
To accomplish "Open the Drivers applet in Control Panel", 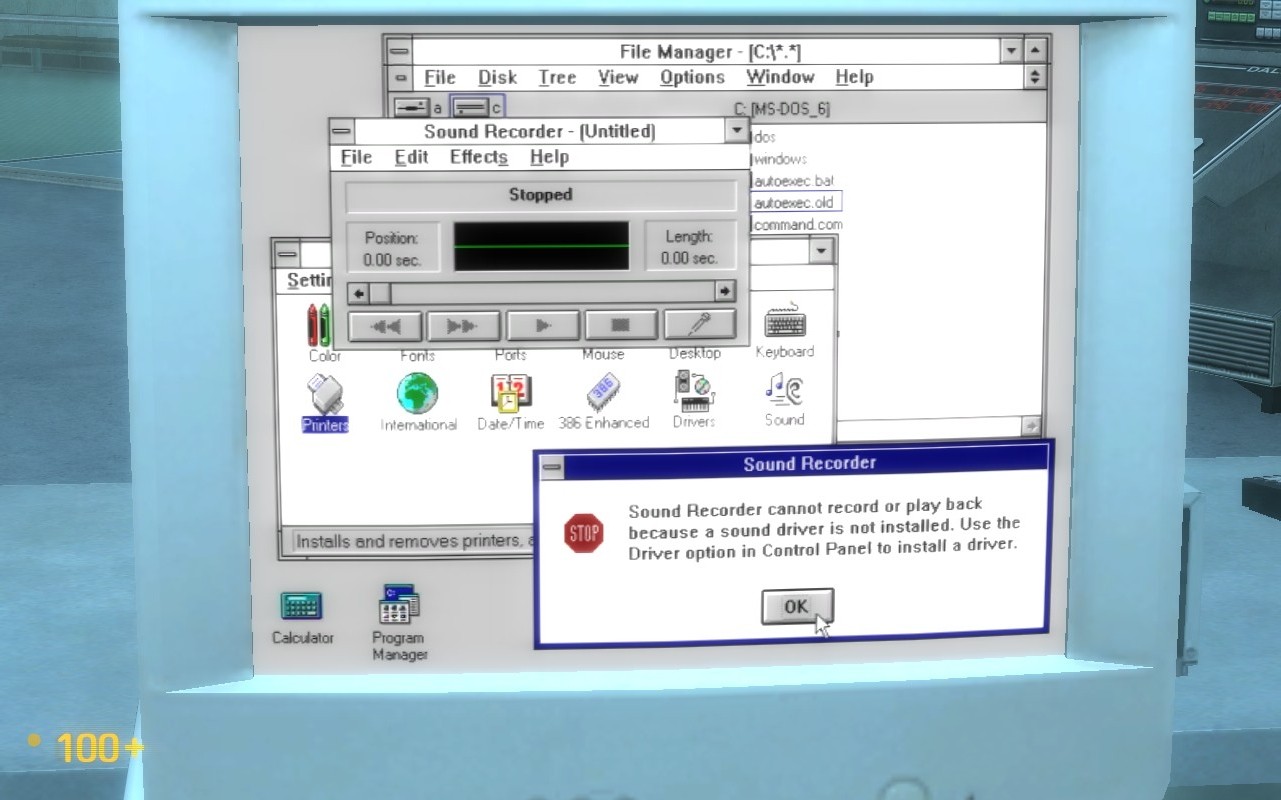I will (692, 392).
